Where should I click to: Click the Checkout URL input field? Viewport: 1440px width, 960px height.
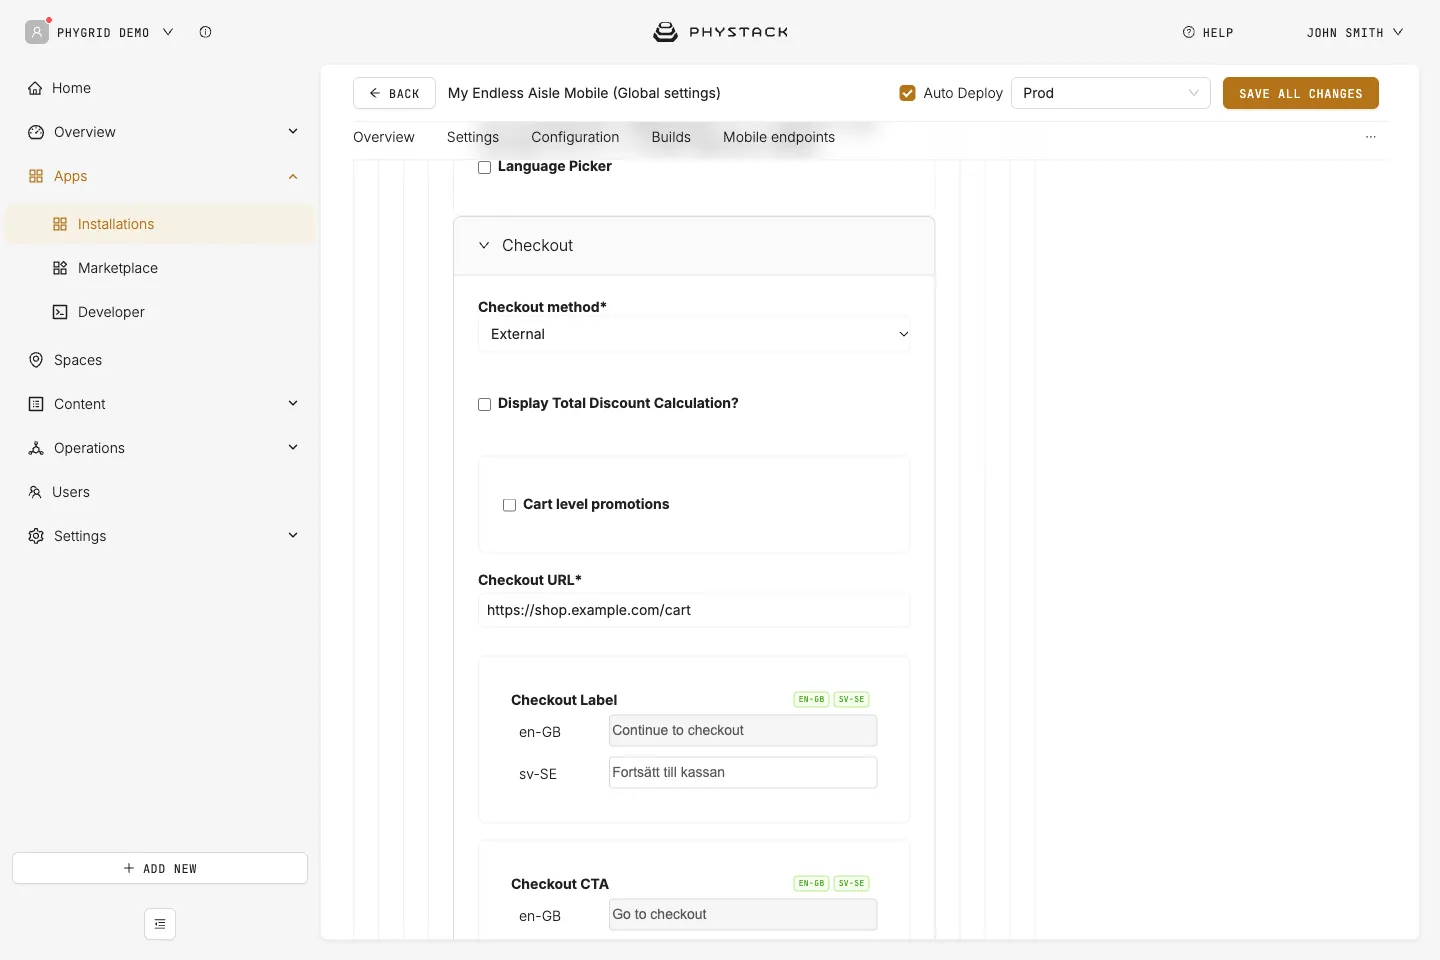click(x=694, y=610)
